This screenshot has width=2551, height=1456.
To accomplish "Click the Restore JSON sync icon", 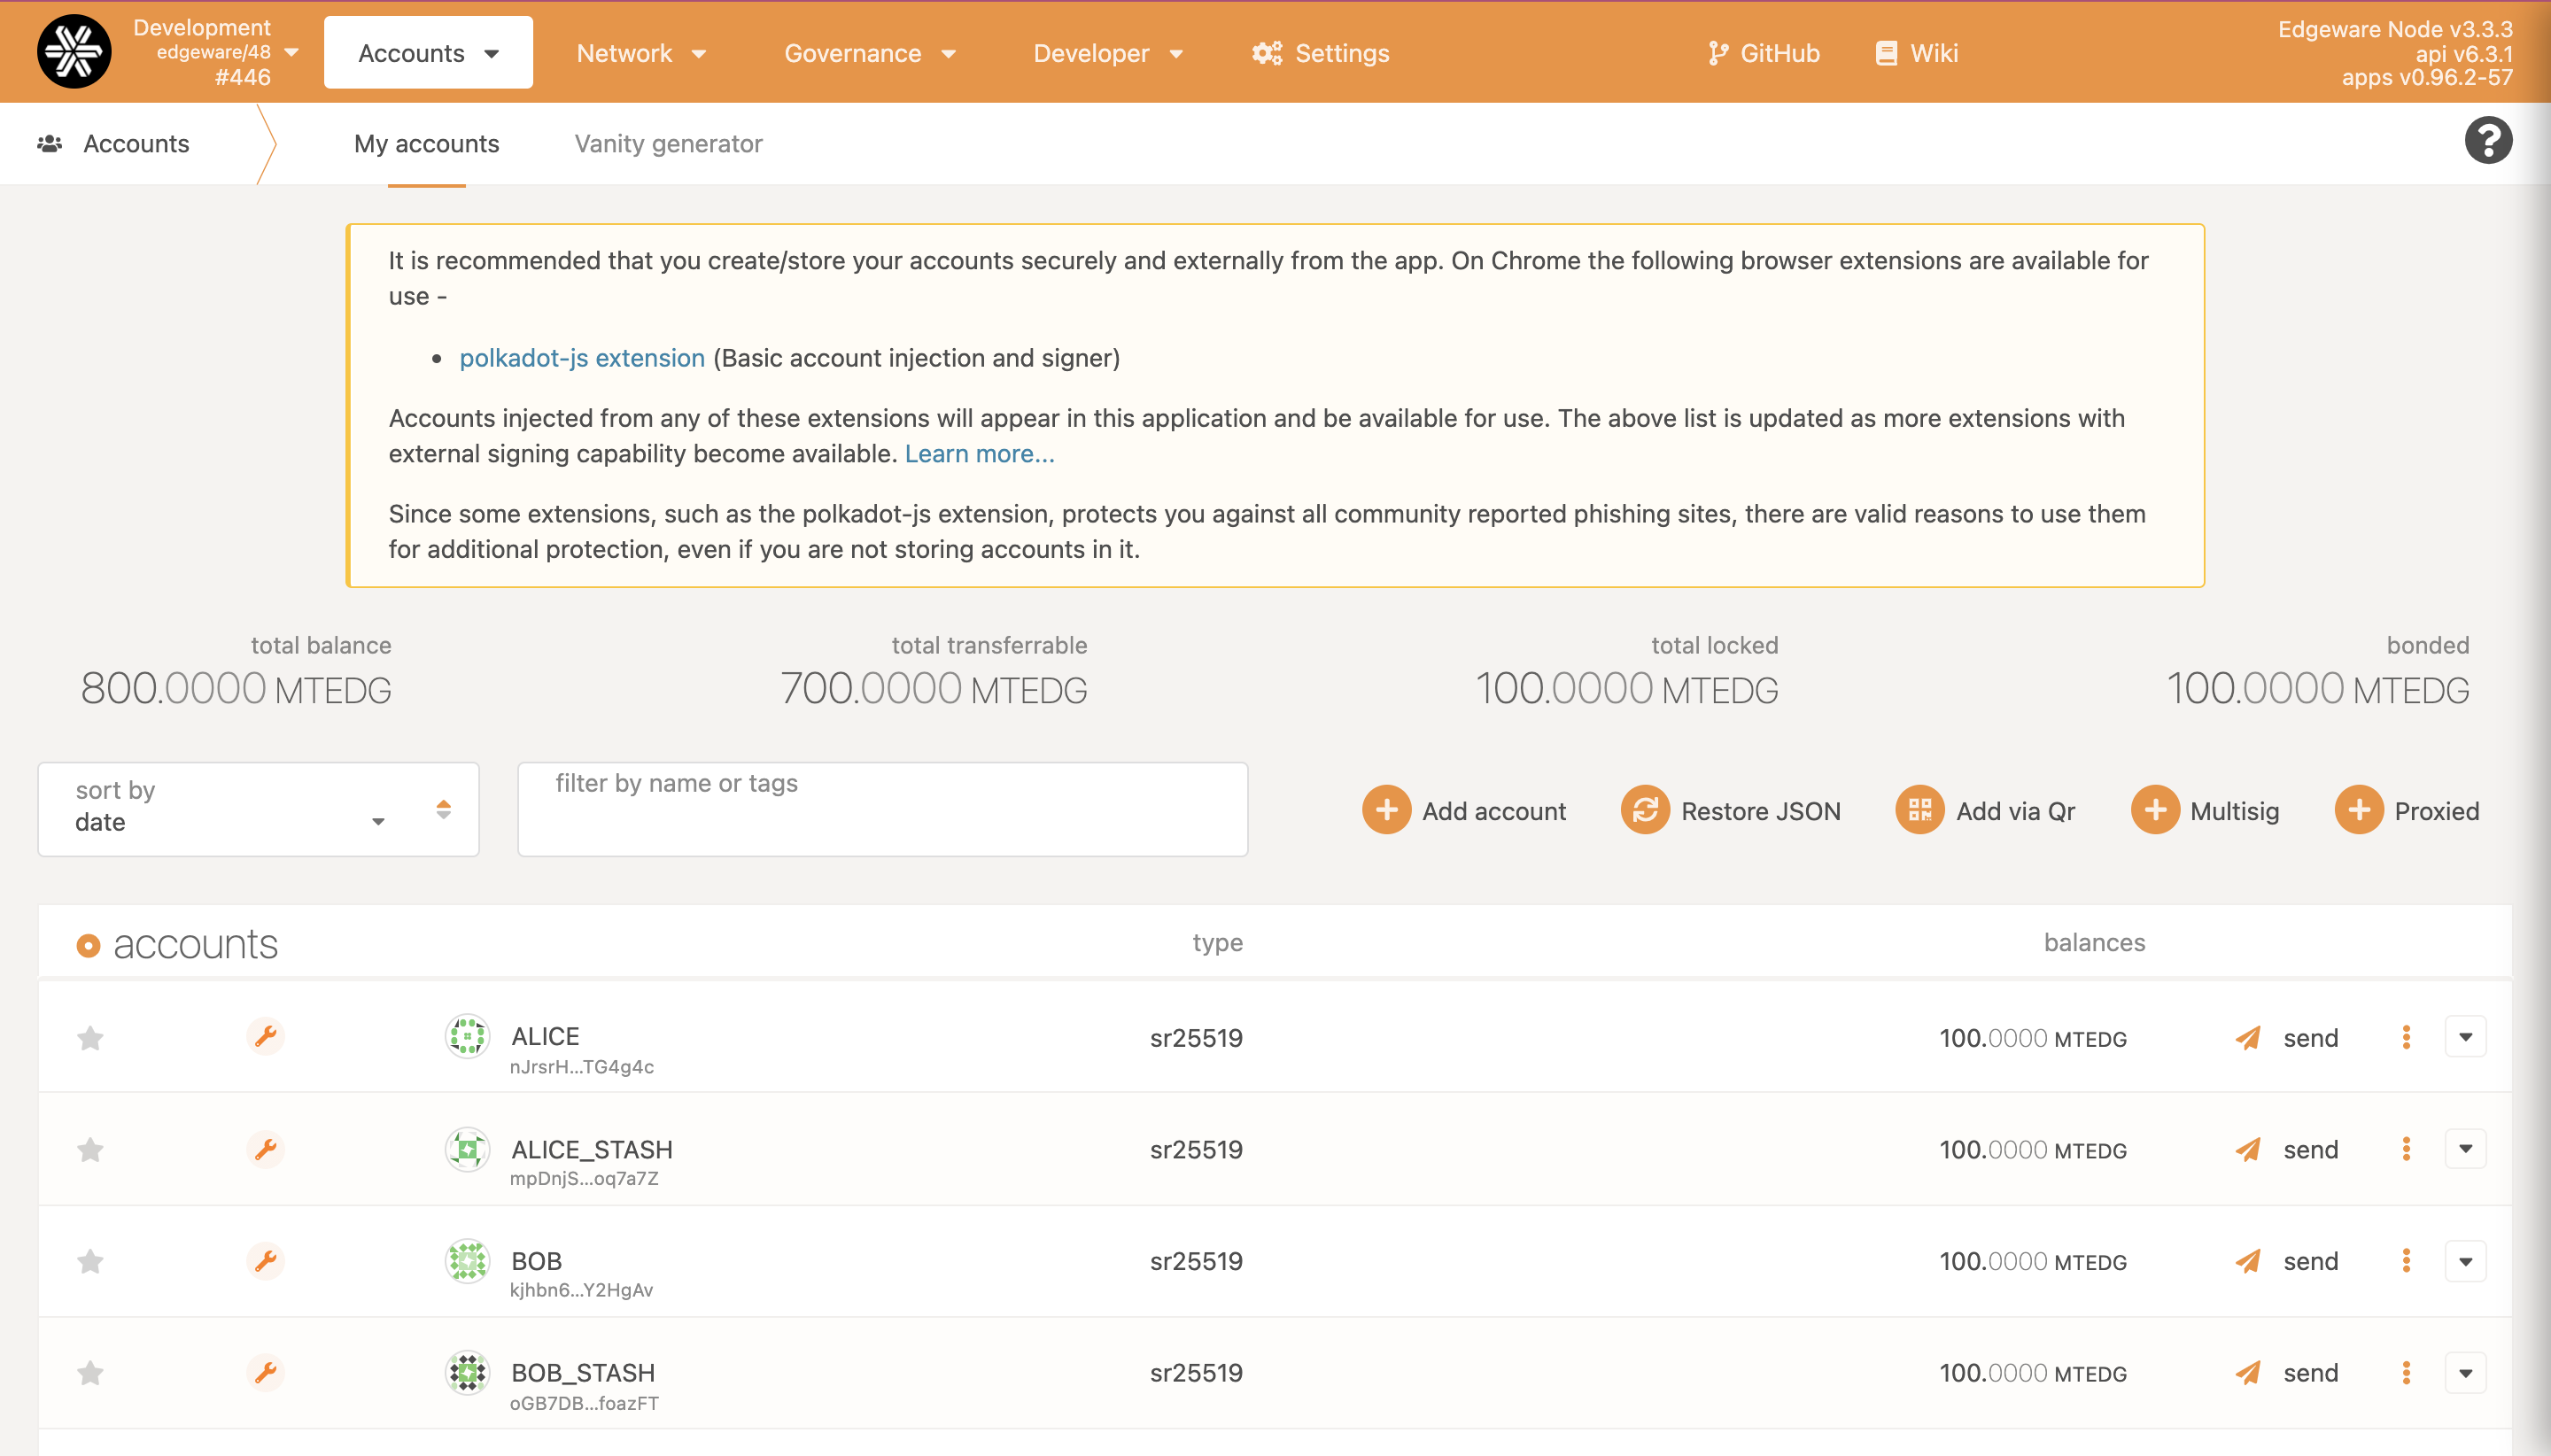I will [1645, 810].
